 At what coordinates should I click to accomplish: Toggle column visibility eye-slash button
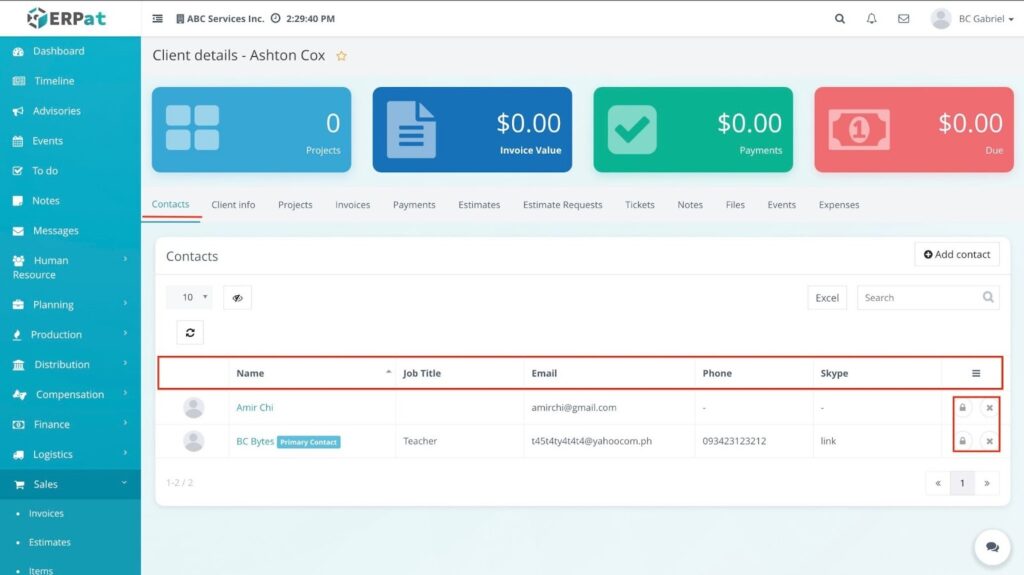click(x=237, y=298)
